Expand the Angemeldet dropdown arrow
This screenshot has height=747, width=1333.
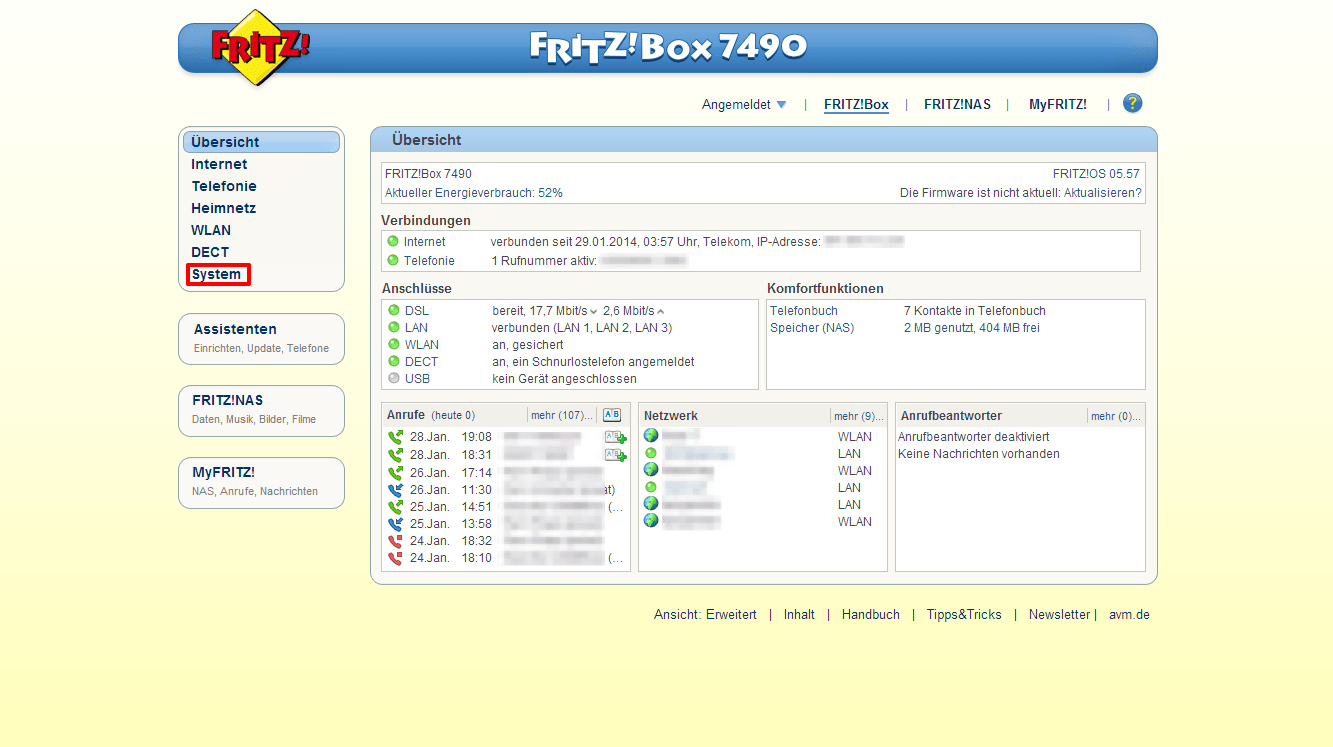tap(781, 105)
